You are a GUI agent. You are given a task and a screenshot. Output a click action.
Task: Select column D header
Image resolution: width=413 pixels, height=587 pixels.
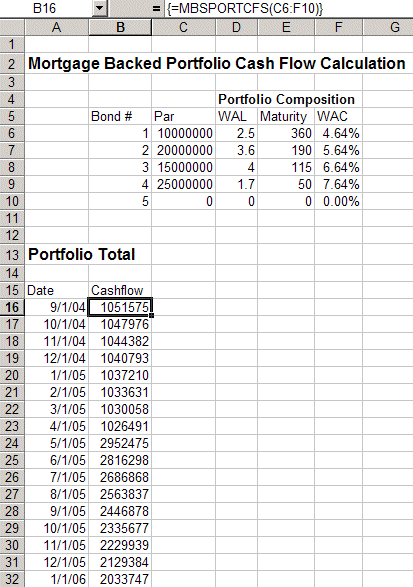[x=236, y=27]
